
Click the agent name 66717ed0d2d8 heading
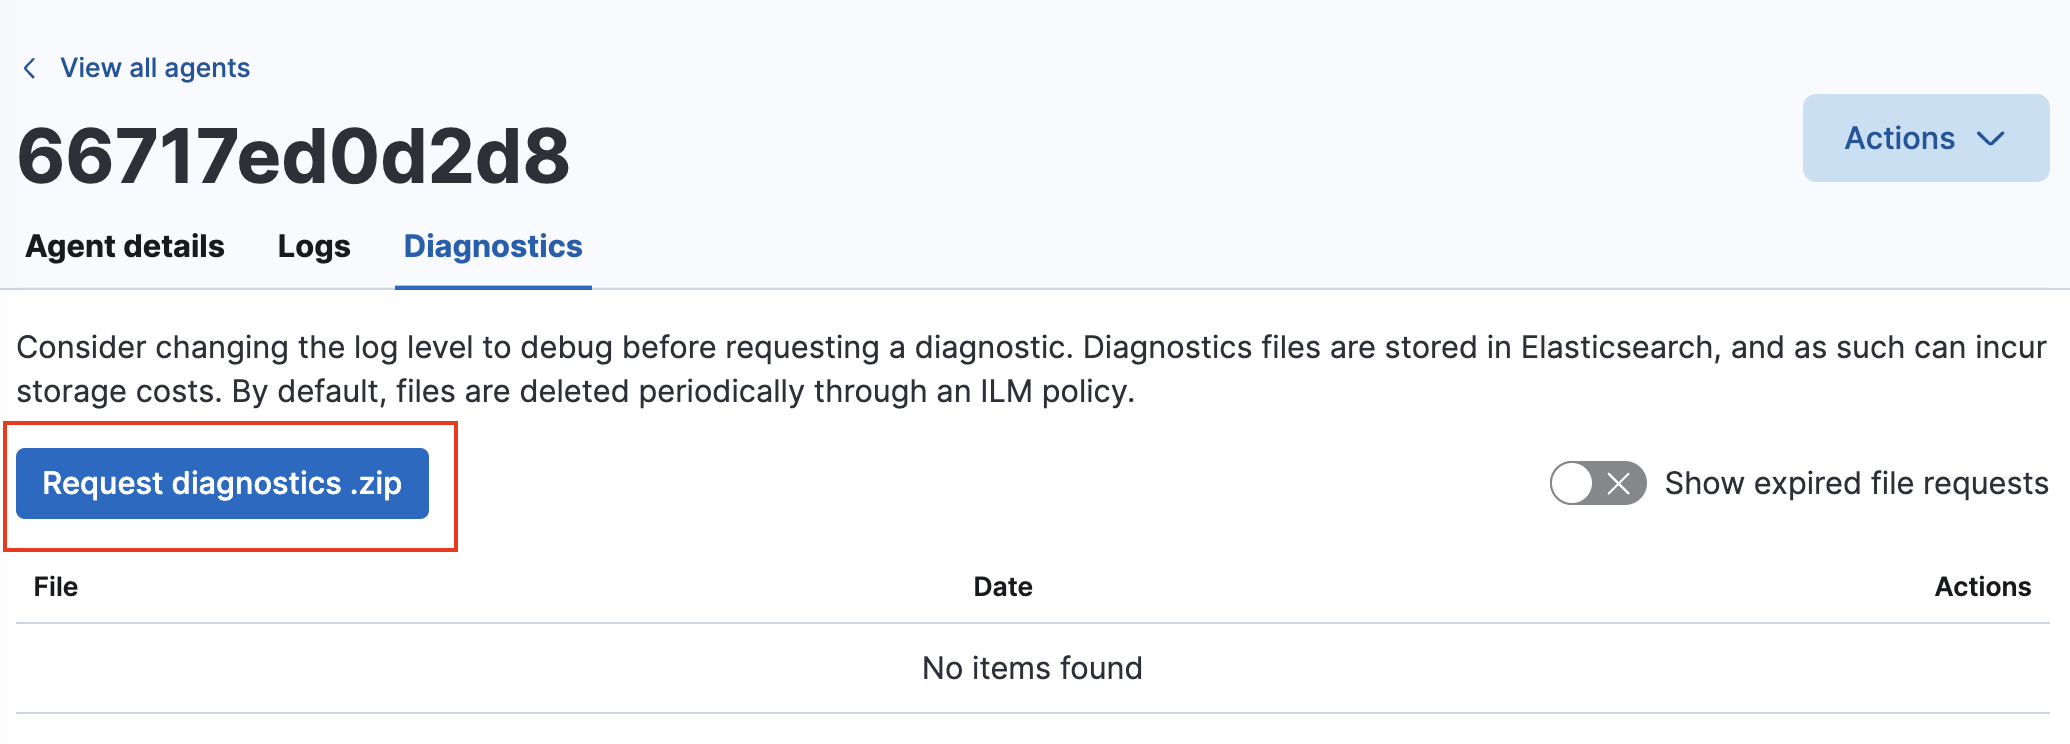tap(293, 153)
